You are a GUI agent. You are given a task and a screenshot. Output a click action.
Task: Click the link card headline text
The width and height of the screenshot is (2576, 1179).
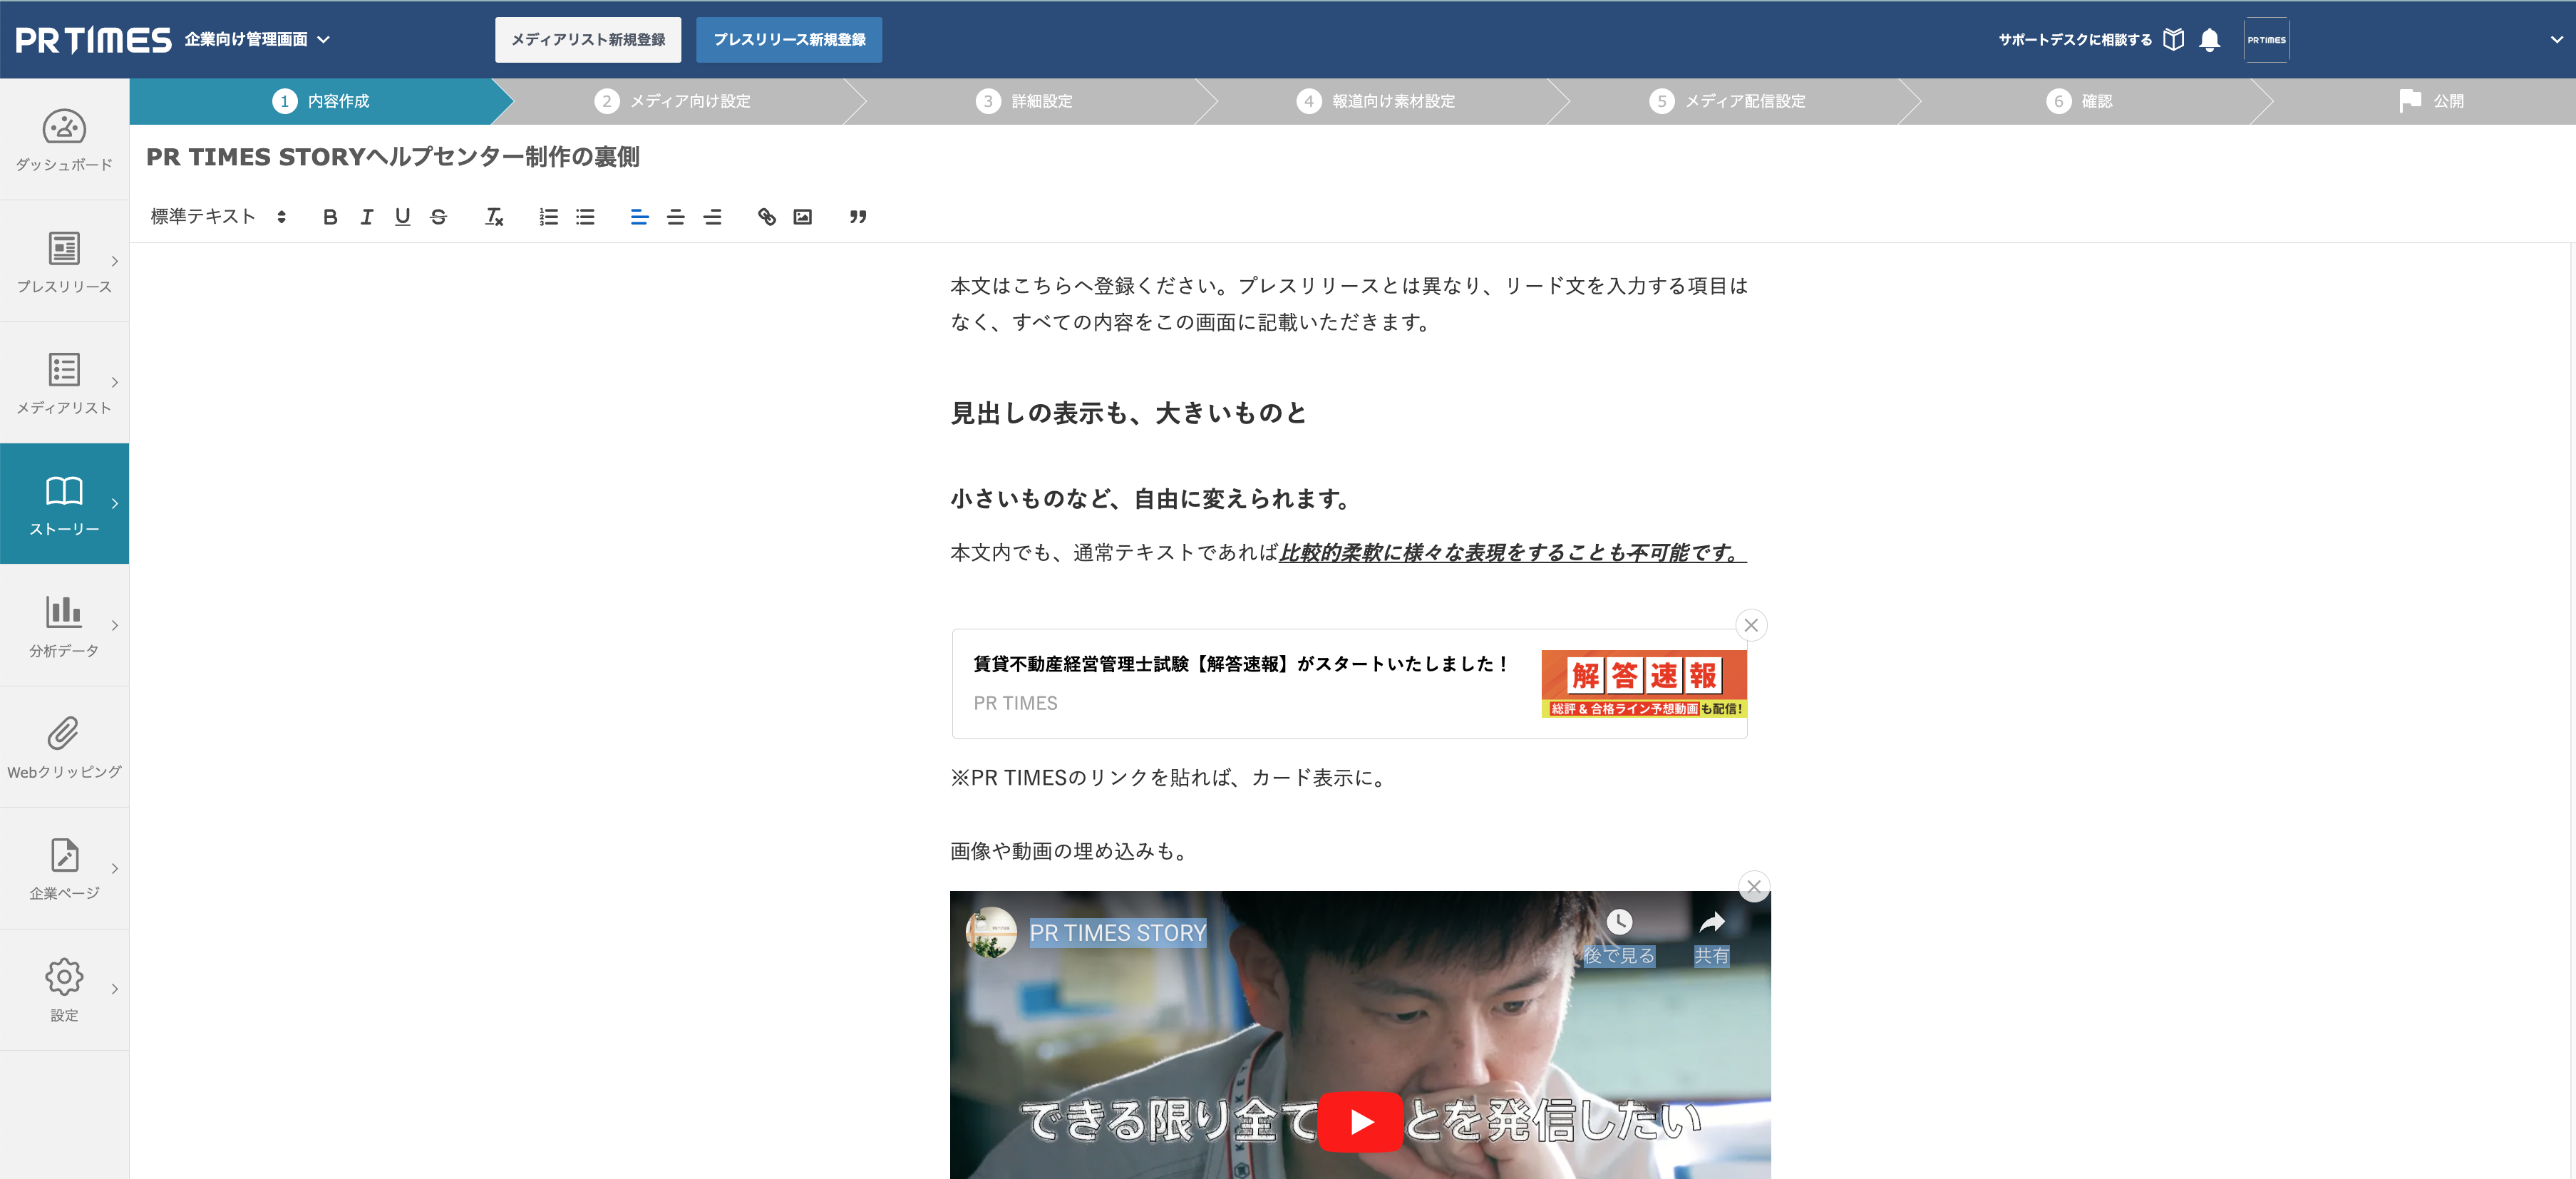tap(1240, 664)
